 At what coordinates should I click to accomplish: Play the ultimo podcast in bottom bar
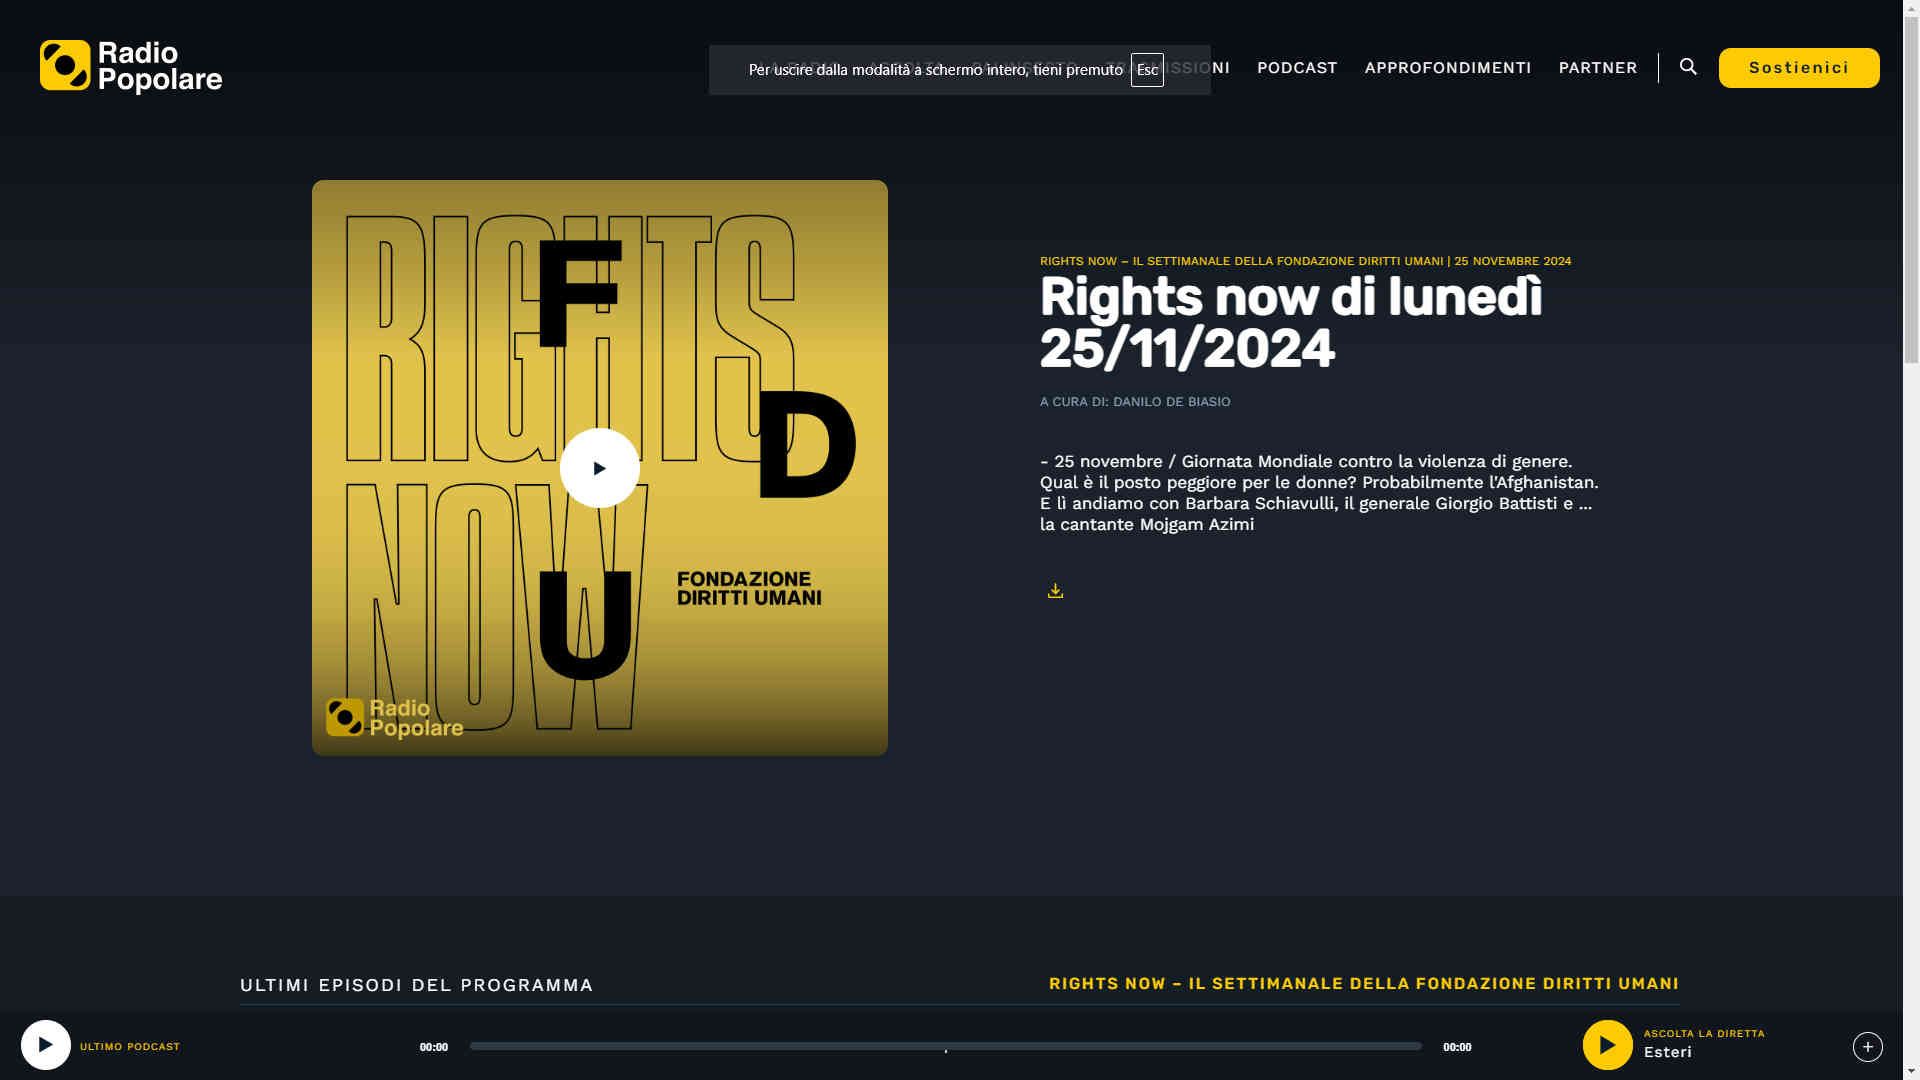tap(46, 1045)
